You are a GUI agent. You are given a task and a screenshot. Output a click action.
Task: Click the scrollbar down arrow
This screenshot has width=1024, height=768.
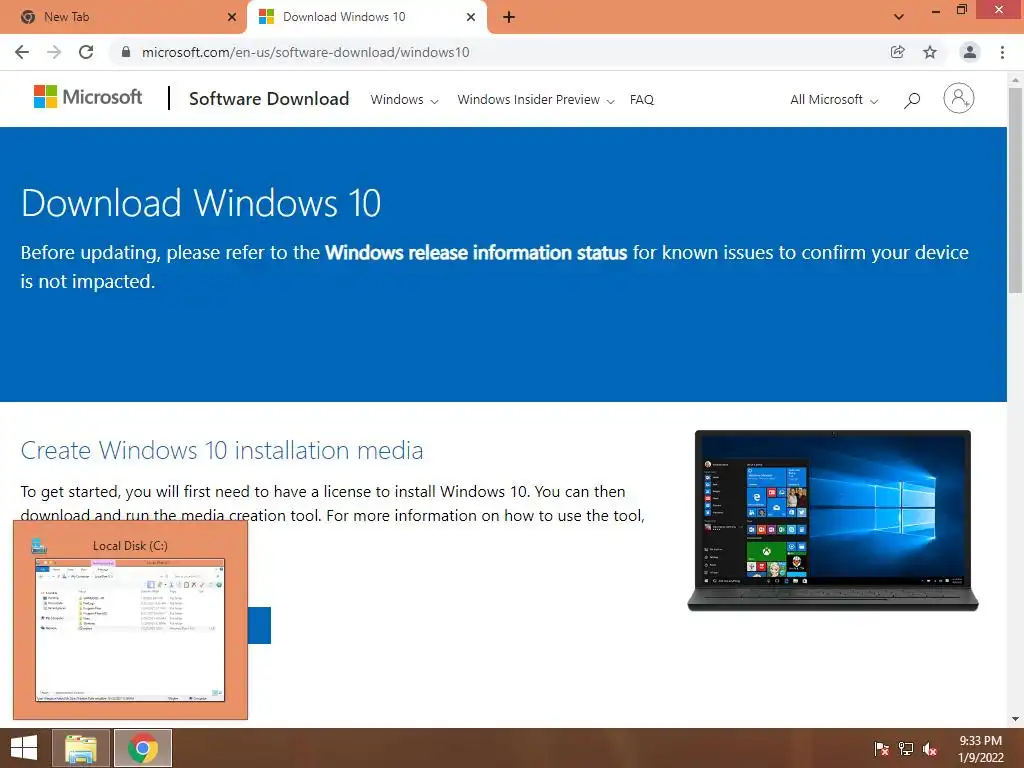[x=1015, y=720]
